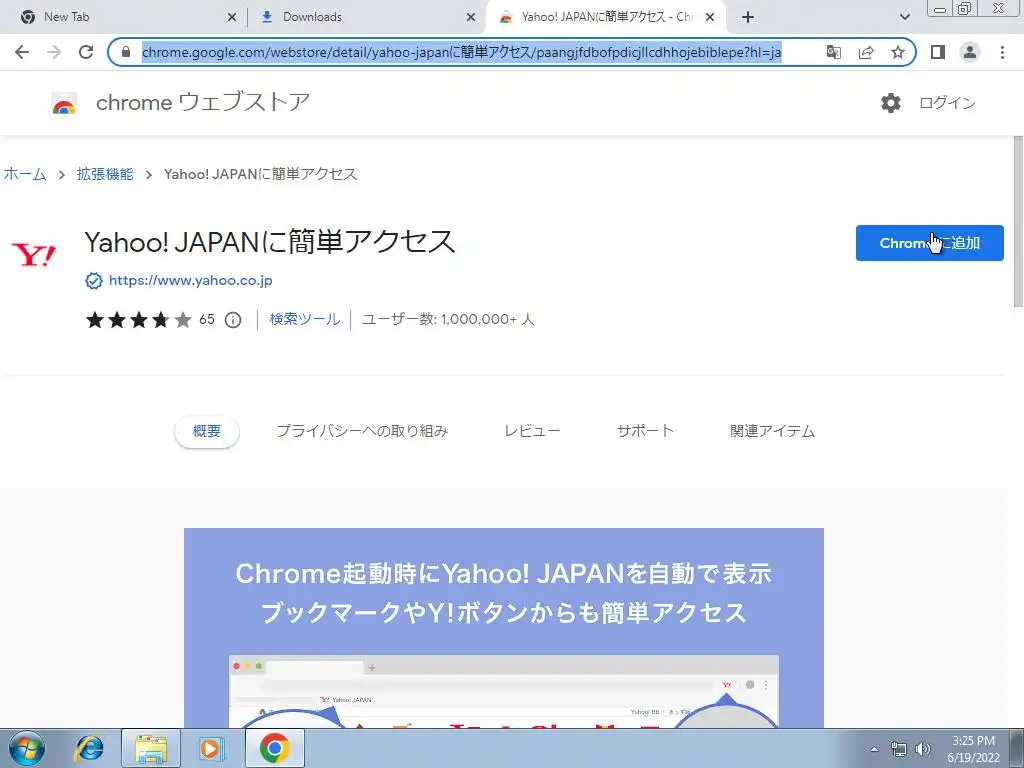Close the New Tab tab
This screenshot has height=768, width=1024.
[232, 17]
